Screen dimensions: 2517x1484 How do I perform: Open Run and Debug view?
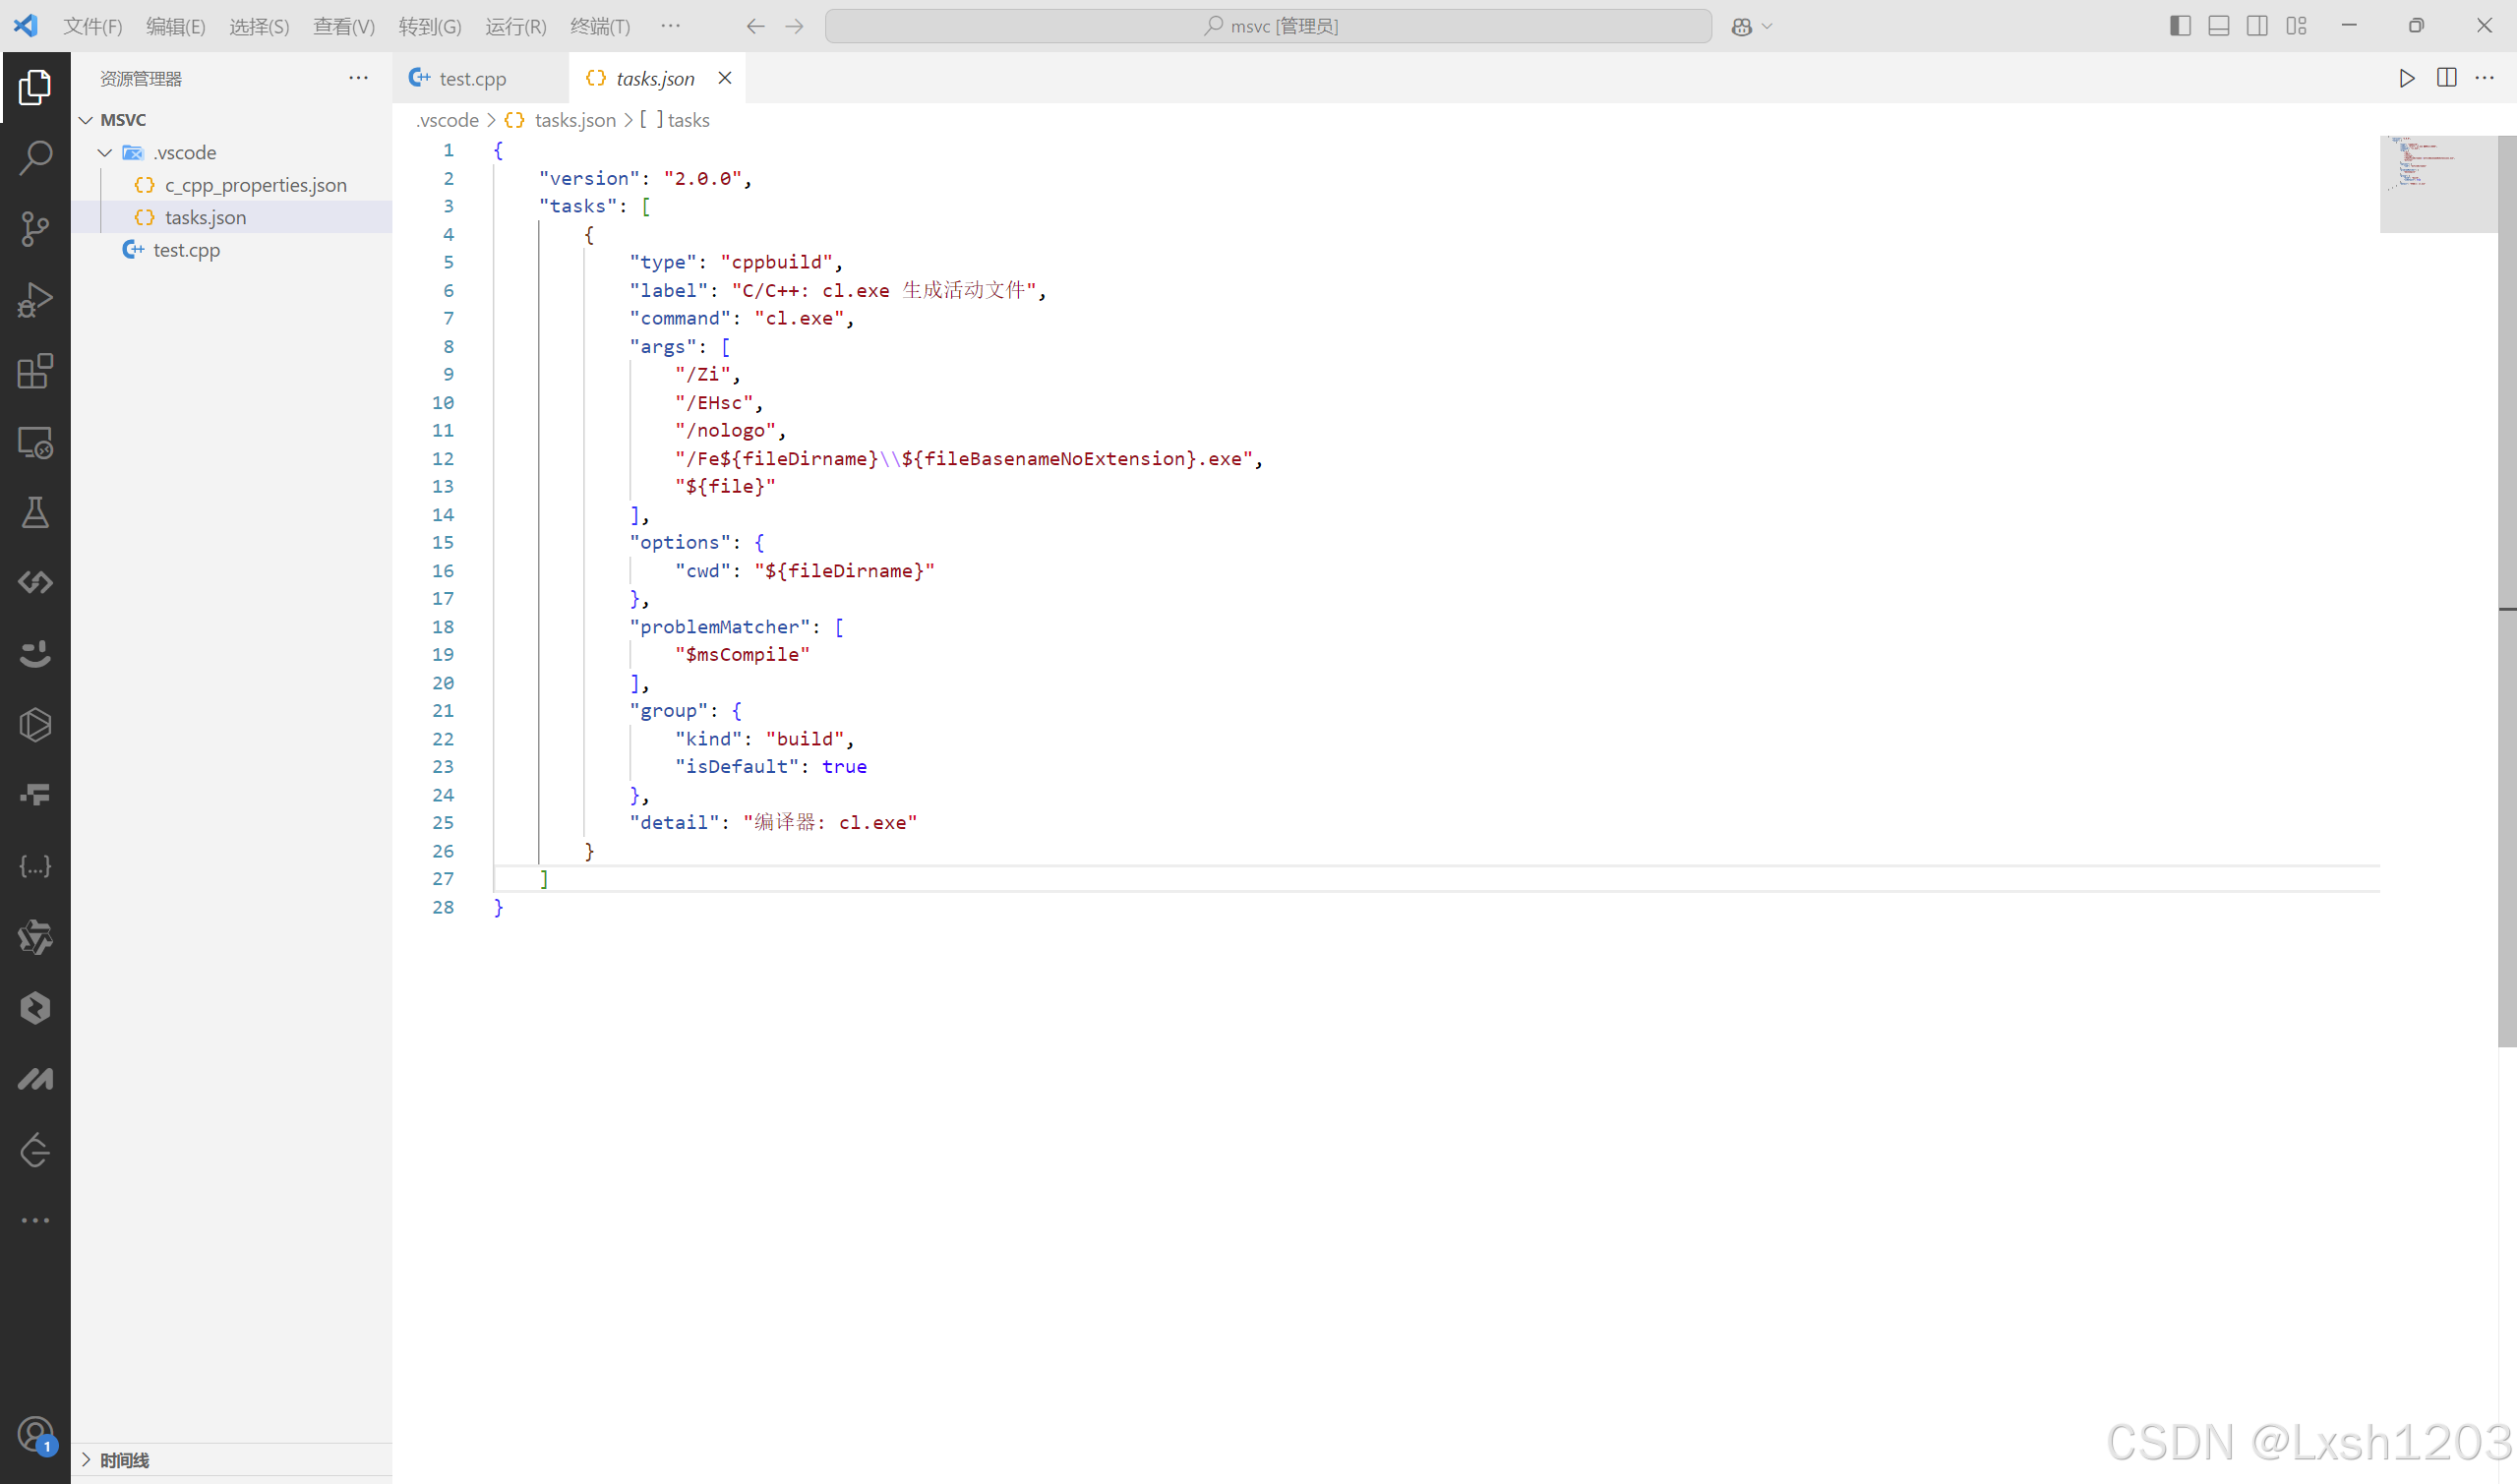pos(35,300)
